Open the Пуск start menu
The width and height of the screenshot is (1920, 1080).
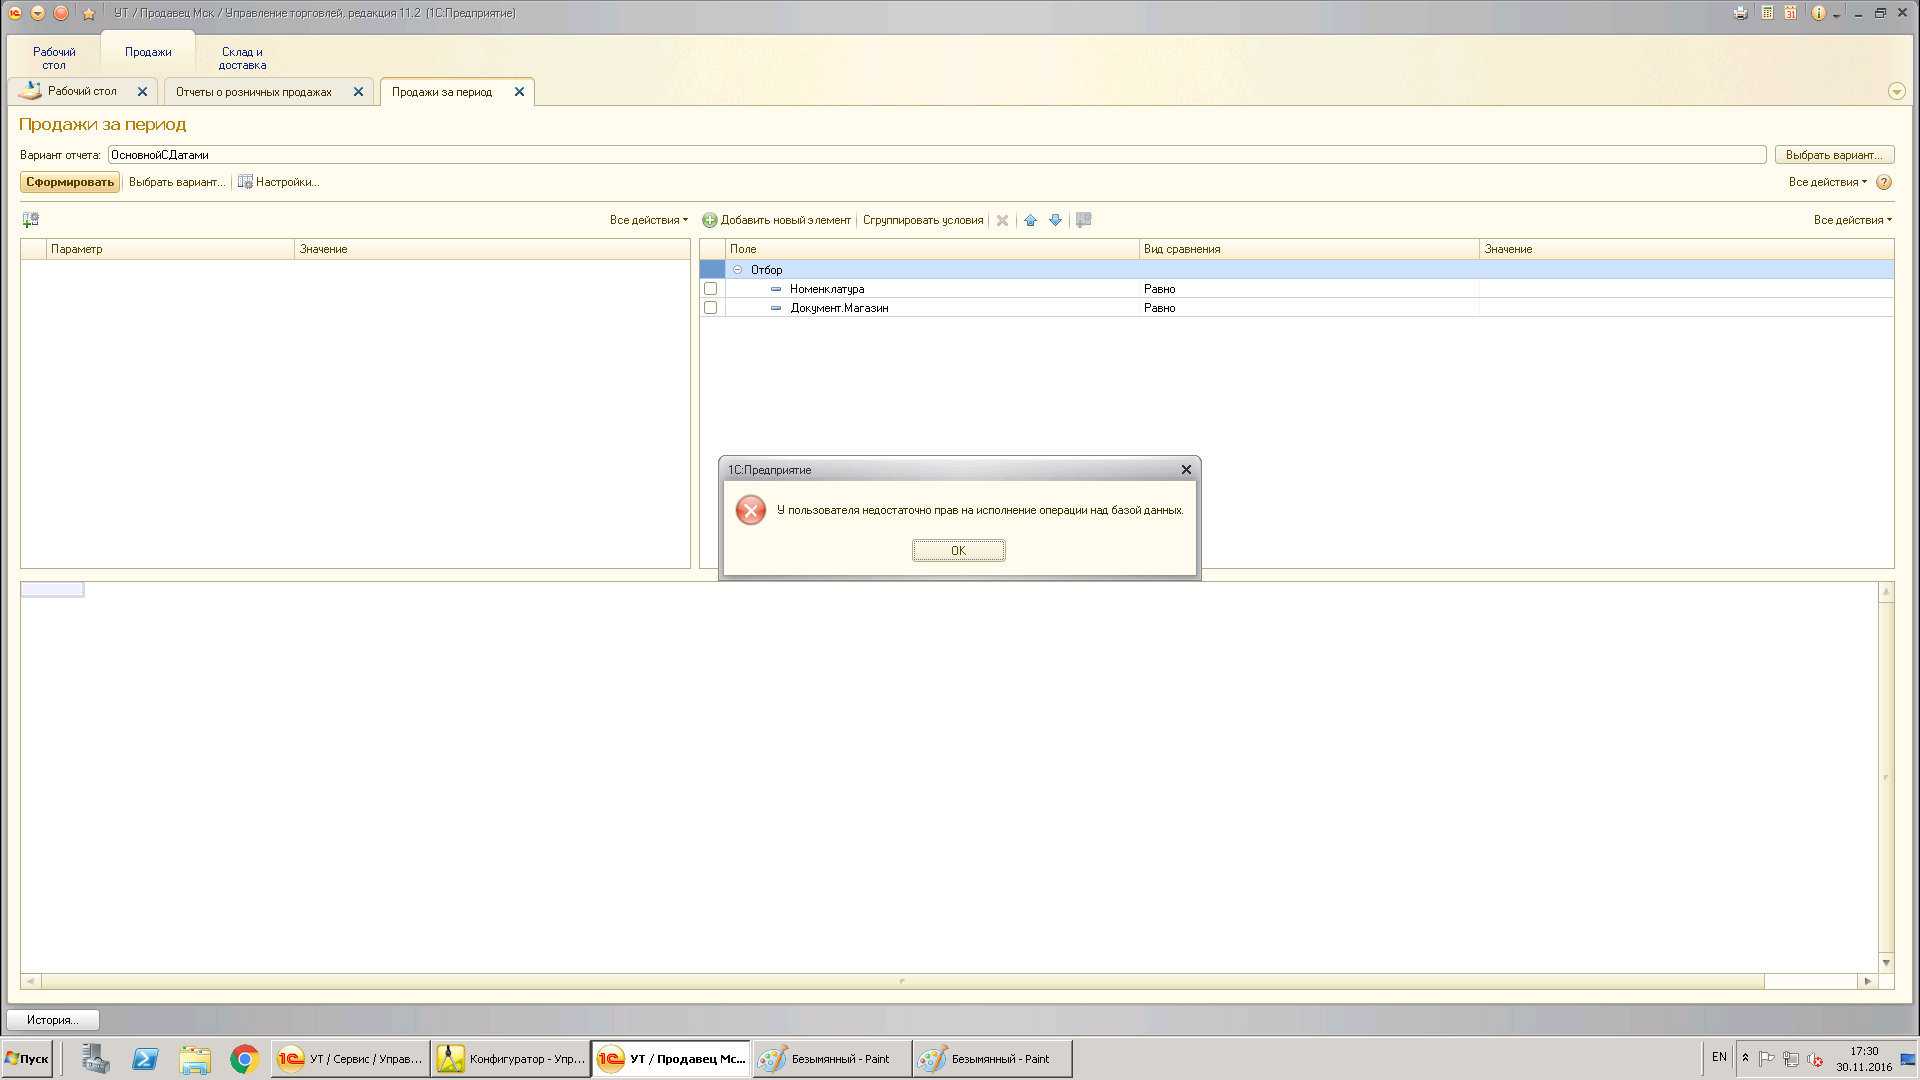tap(27, 1059)
